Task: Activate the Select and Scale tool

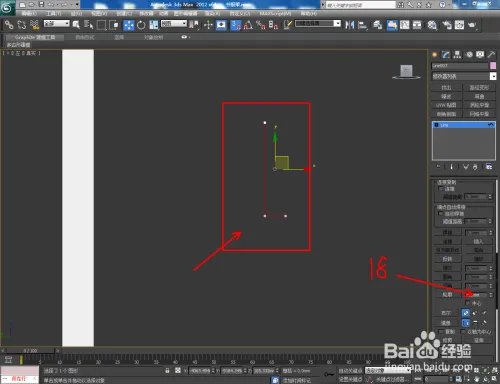Action: [x=154, y=25]
